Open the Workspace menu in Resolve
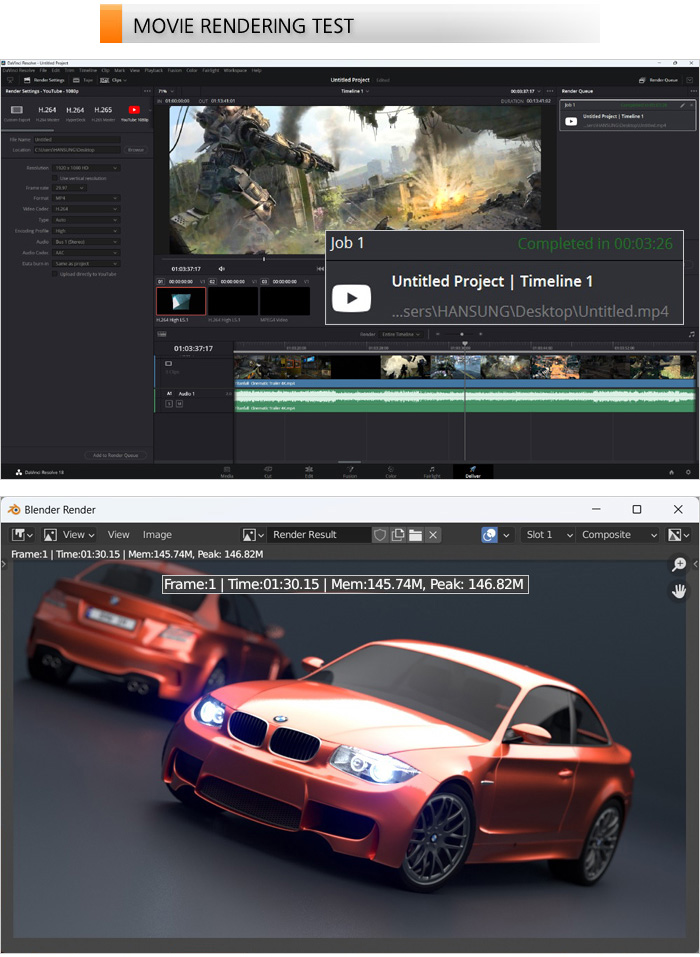 point(235,70)
